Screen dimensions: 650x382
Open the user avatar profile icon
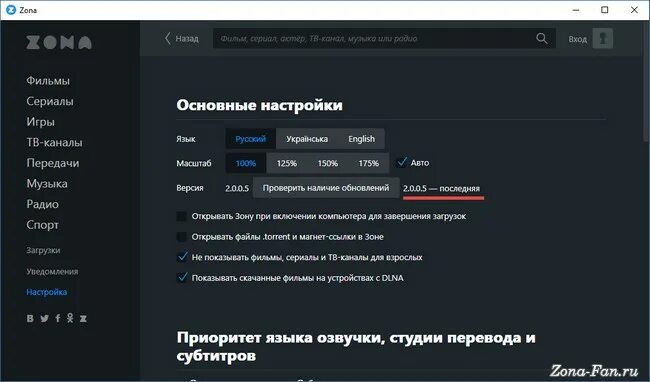tap(603, 39)
